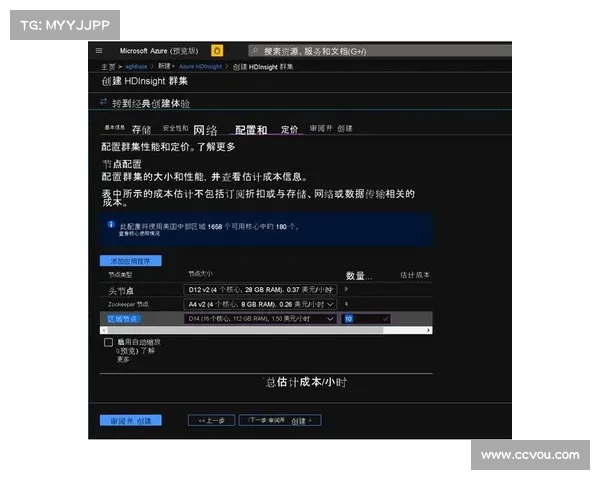Click the yellow preview bug icon
Screen dimensions: 600x480
[x=217, y=51]
